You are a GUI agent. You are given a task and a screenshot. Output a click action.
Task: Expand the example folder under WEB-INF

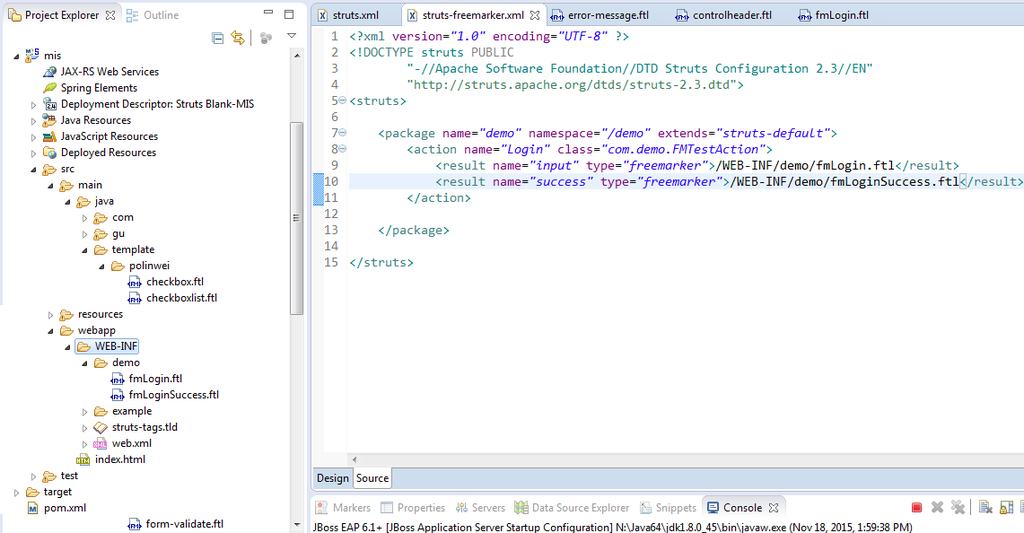[86, 412]
